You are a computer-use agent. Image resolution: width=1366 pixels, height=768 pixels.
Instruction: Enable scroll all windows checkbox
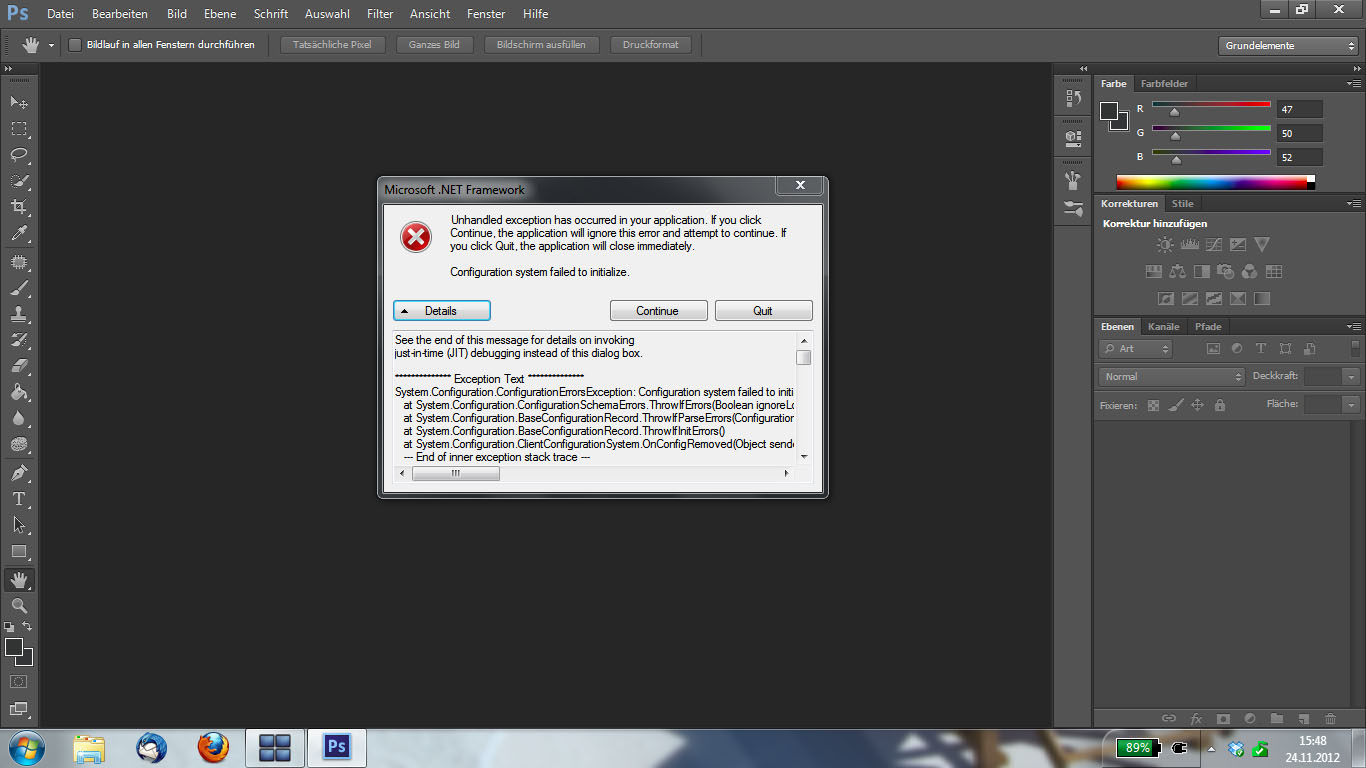click(75, 45)
